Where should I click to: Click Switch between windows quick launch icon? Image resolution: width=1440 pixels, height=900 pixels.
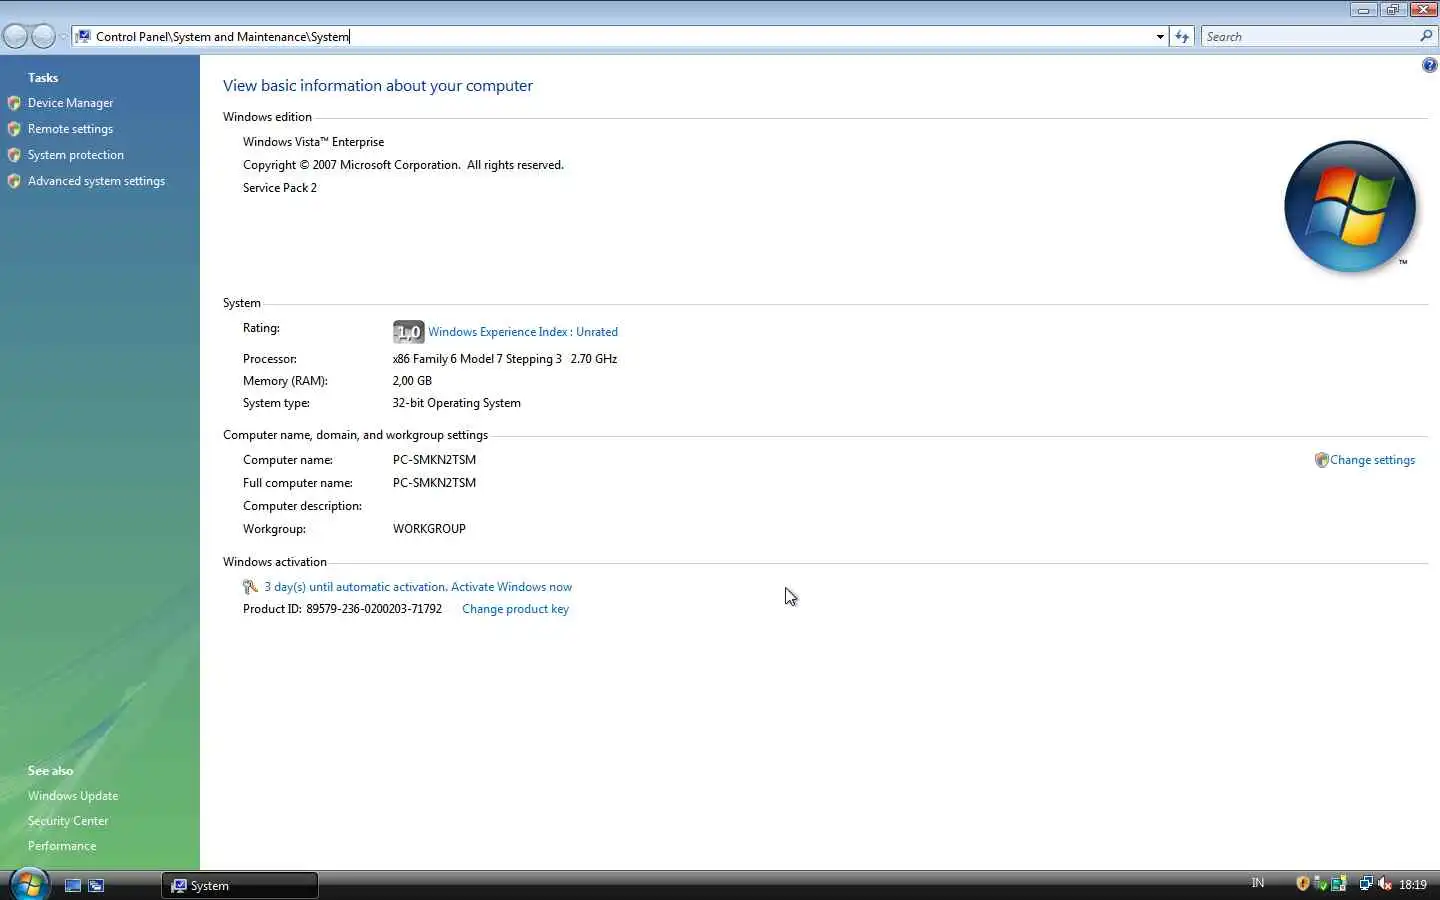[x=96, y=885]
